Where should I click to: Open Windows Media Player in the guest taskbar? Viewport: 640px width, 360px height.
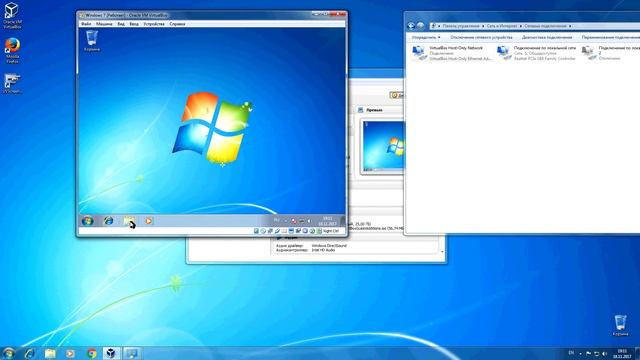tap(149, 221)
